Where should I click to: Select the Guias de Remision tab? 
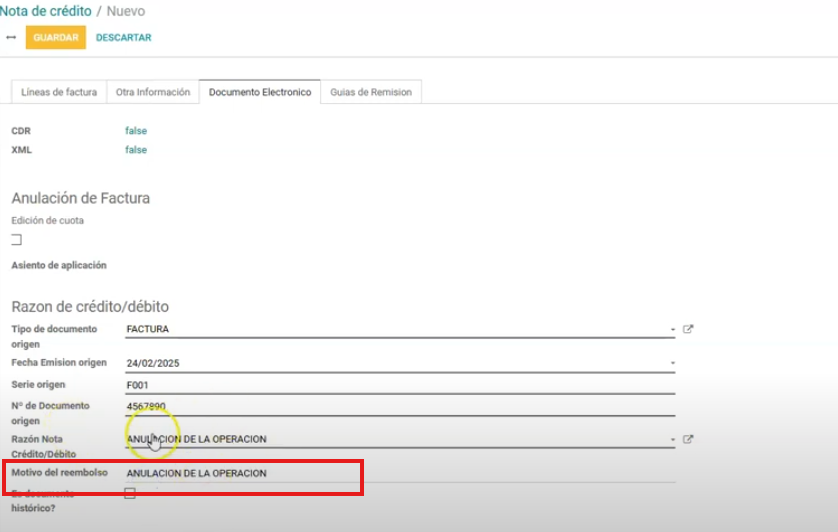(x=371, y=92)
